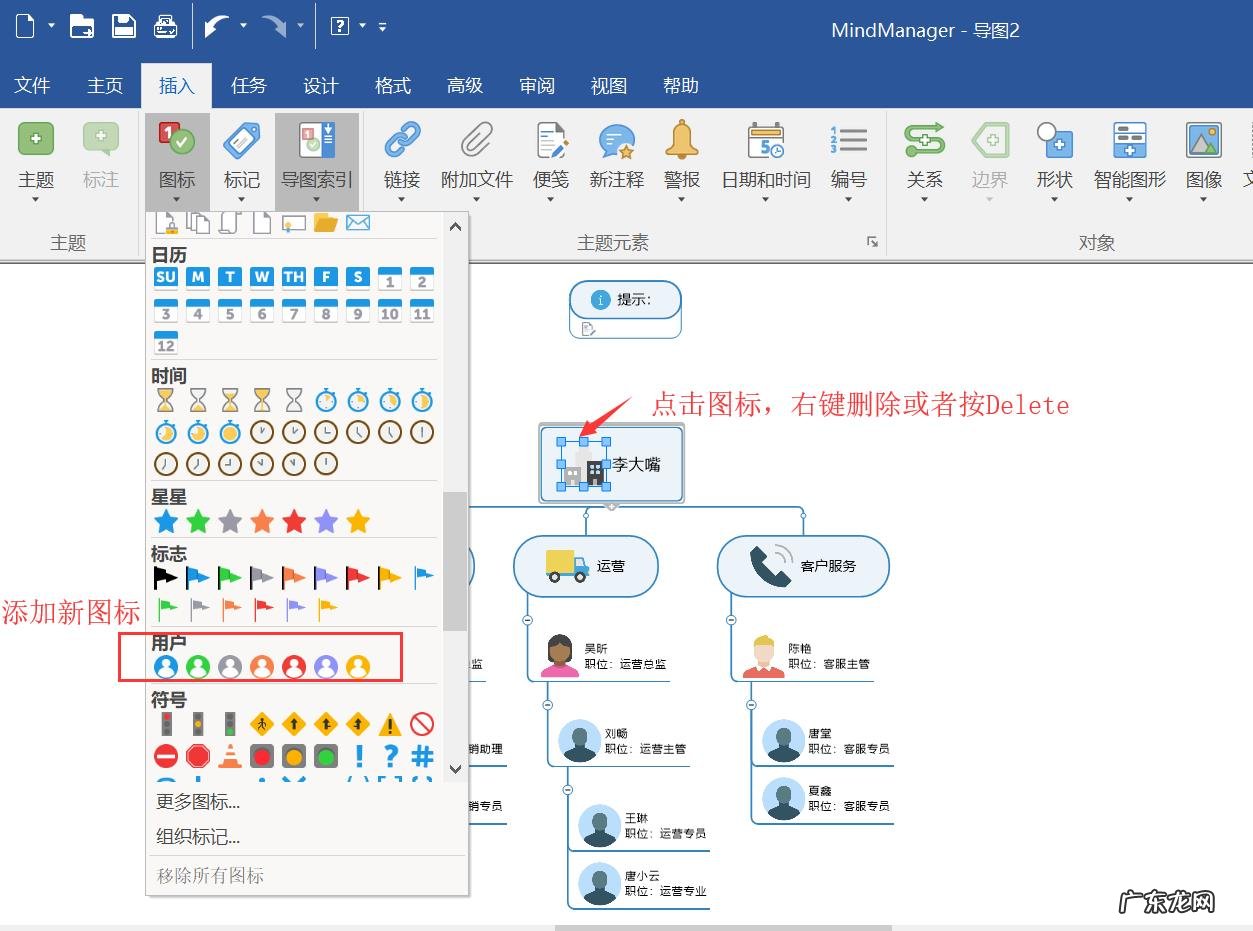Collapse the 客户服务 branch subtopics
The width and height of the screenshot is (1253, 931).
click(731, 620)
